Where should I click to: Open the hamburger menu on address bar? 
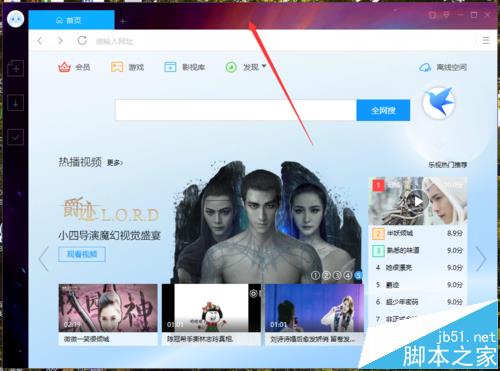coord(486,41)
